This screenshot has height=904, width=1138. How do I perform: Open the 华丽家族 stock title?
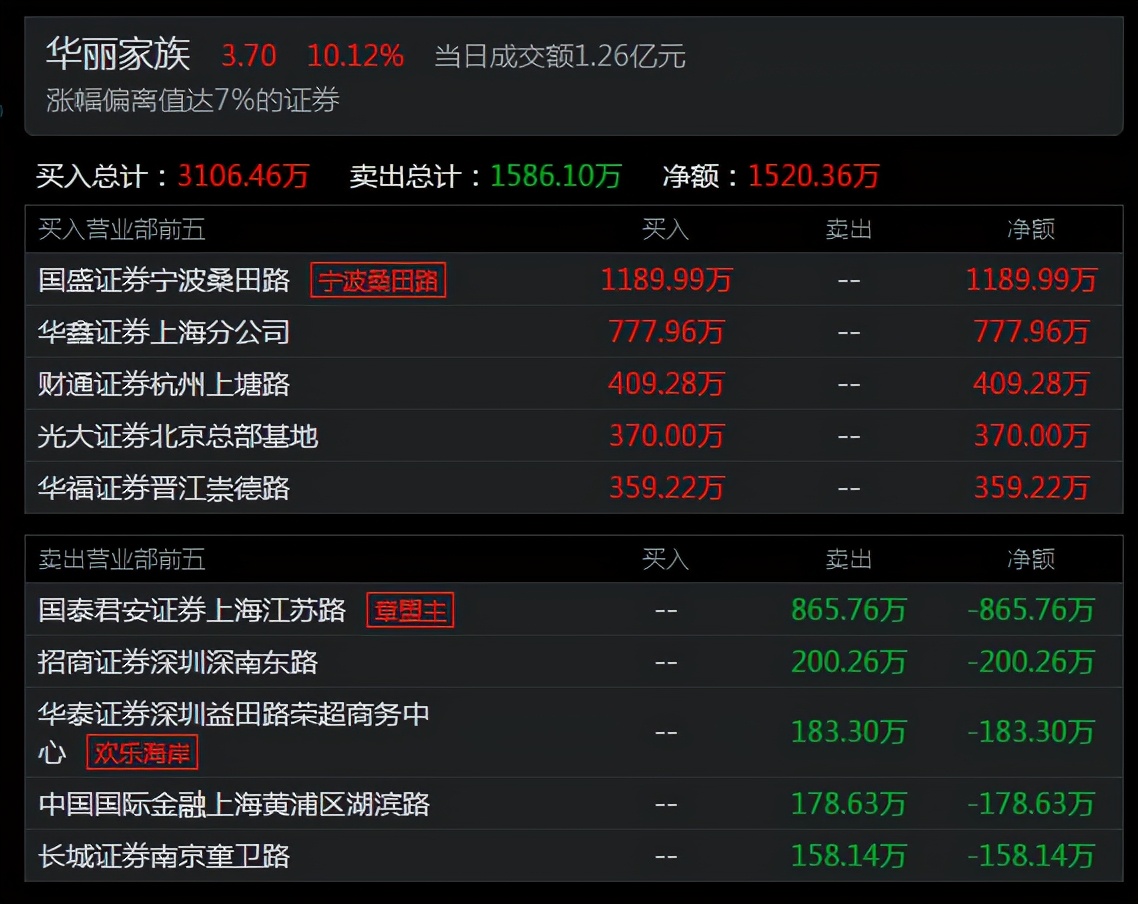pos(118,54)
